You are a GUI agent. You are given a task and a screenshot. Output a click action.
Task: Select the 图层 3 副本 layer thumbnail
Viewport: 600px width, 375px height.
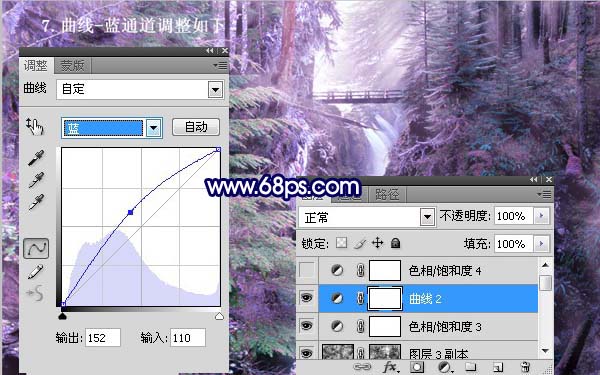click(338, 352)
